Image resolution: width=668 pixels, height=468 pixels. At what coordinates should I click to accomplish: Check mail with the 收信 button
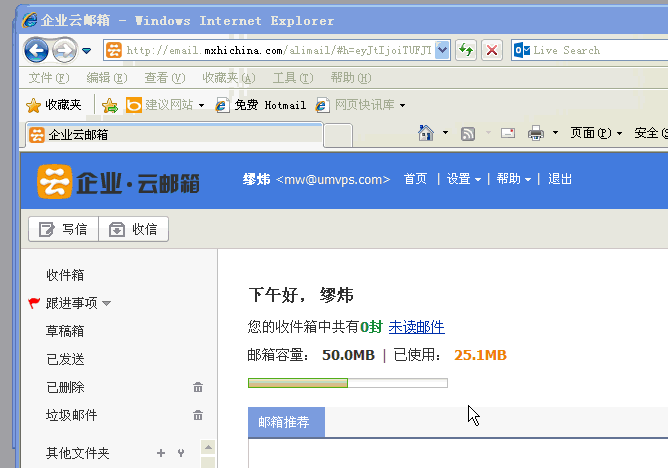pyautogui.click(x=133, y=229)
